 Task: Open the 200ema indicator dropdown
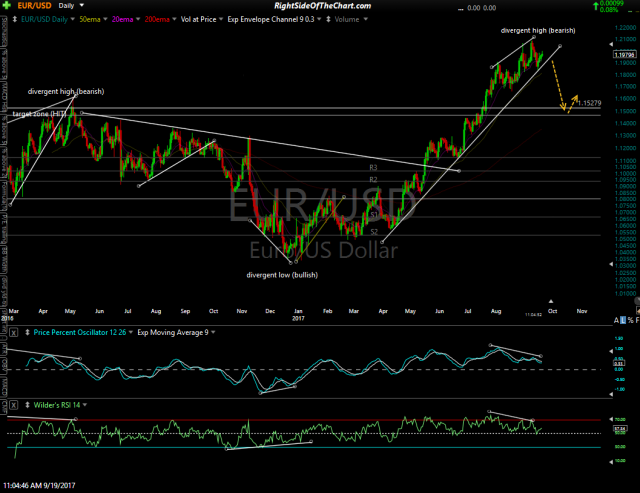[174, 19]
